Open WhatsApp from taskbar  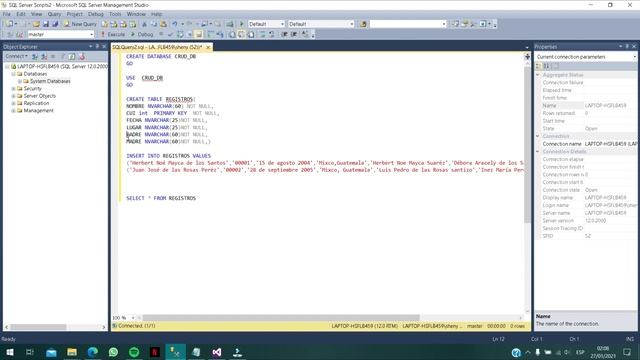tap(113, 352)
